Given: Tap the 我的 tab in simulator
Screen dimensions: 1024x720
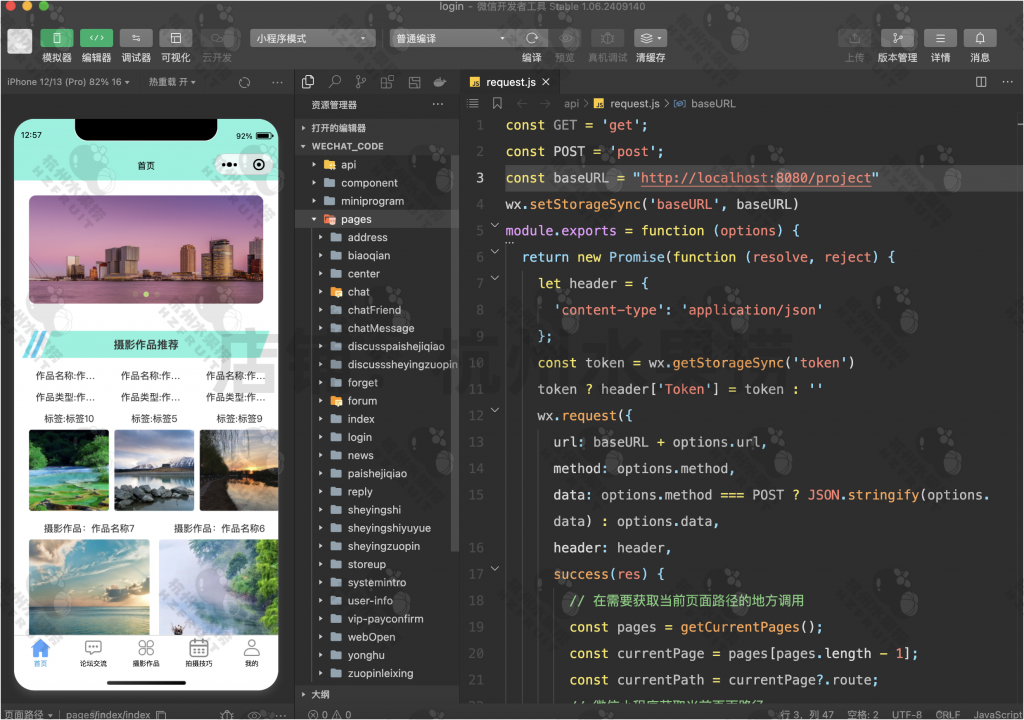Looking at the screenshot, I should (x=252, y=652).
